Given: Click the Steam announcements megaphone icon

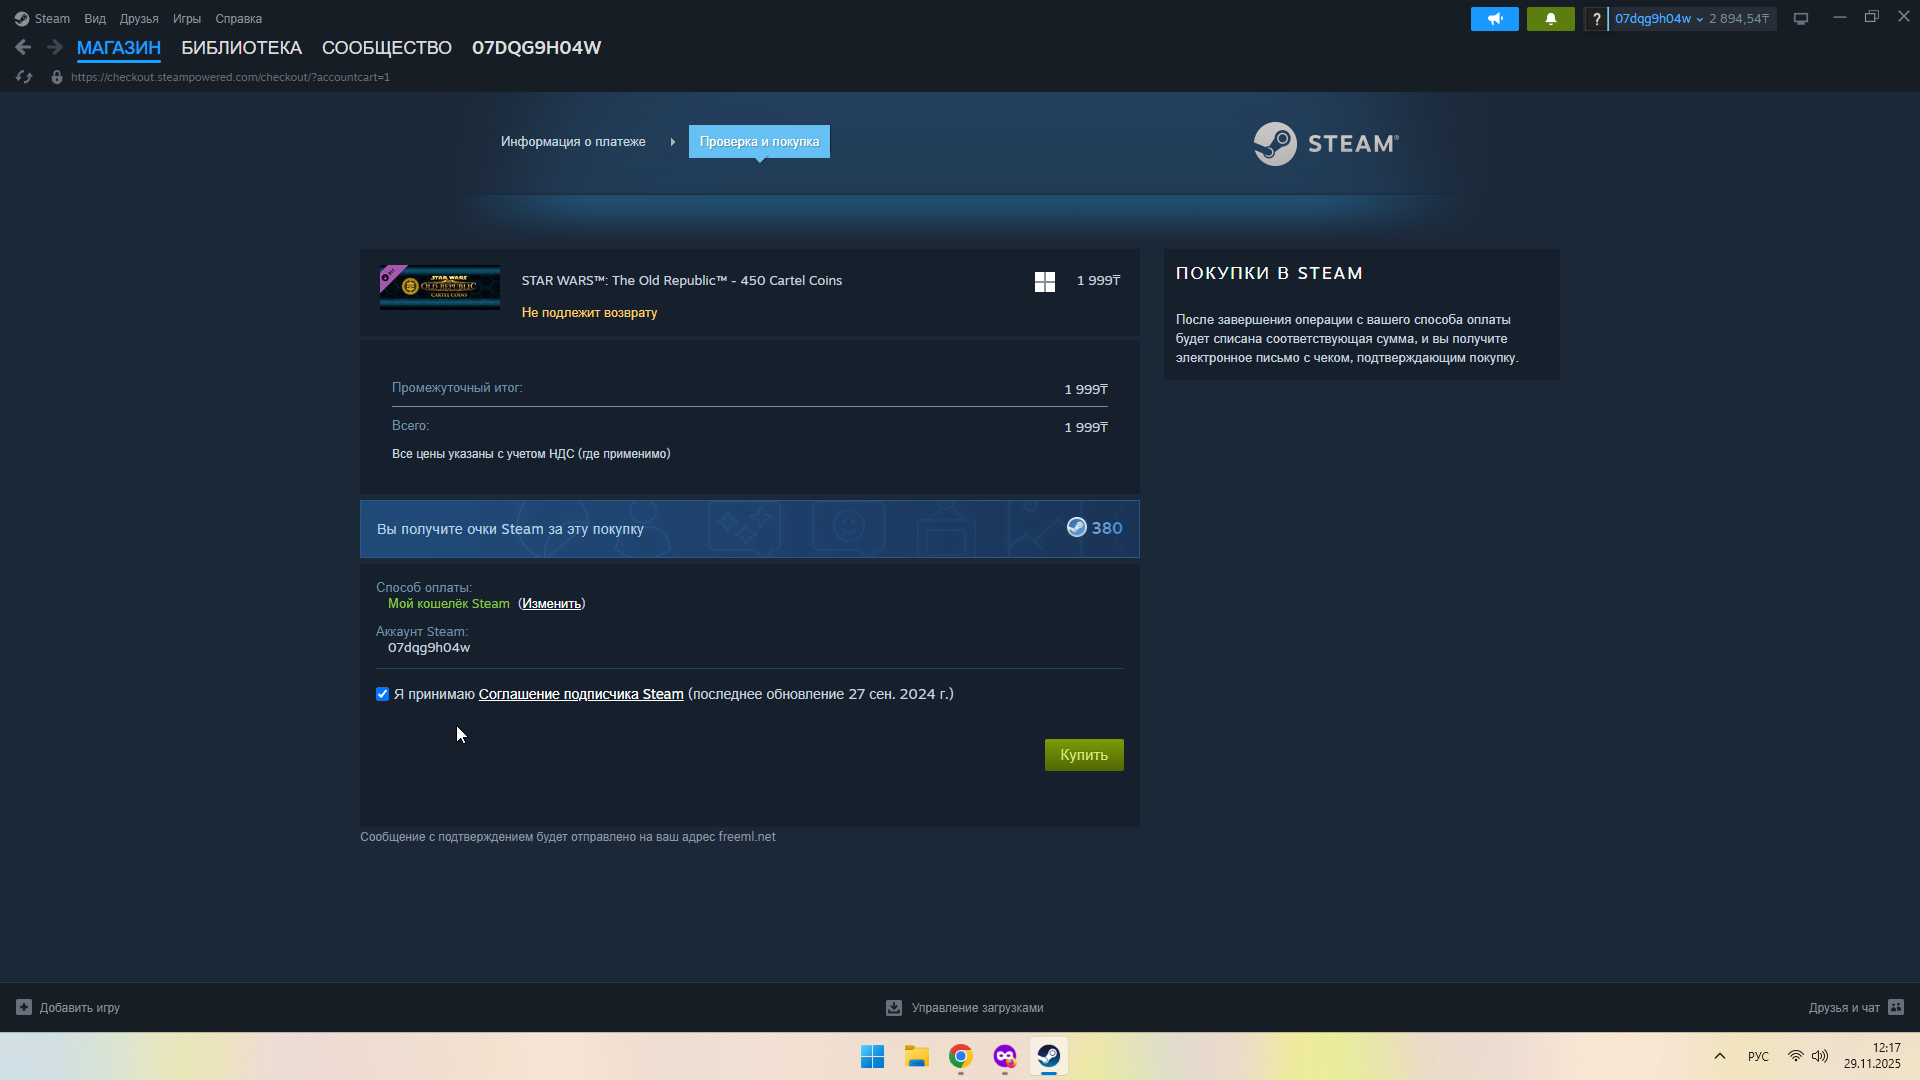Looking at the screenshot, I should tap(1494, 19).
